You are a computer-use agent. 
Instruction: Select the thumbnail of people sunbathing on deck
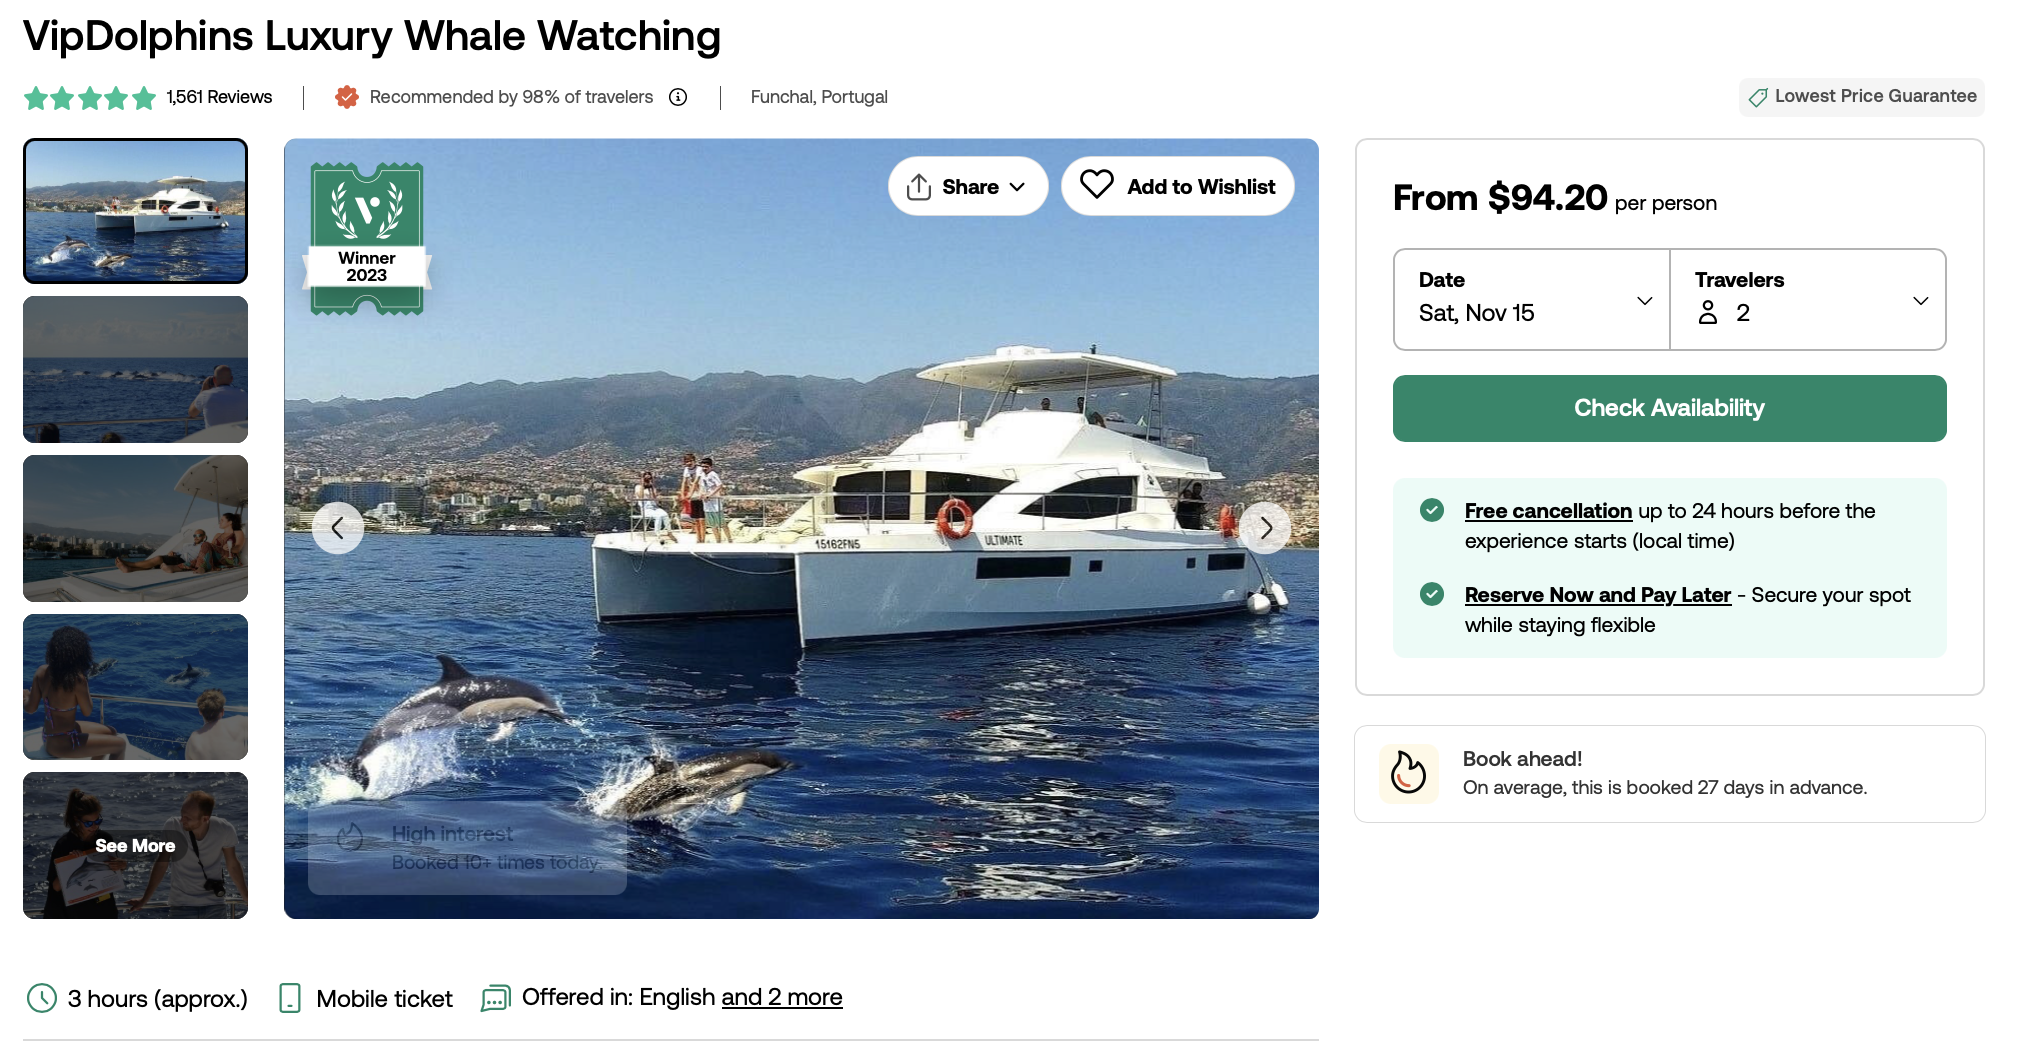pos(135,528)
